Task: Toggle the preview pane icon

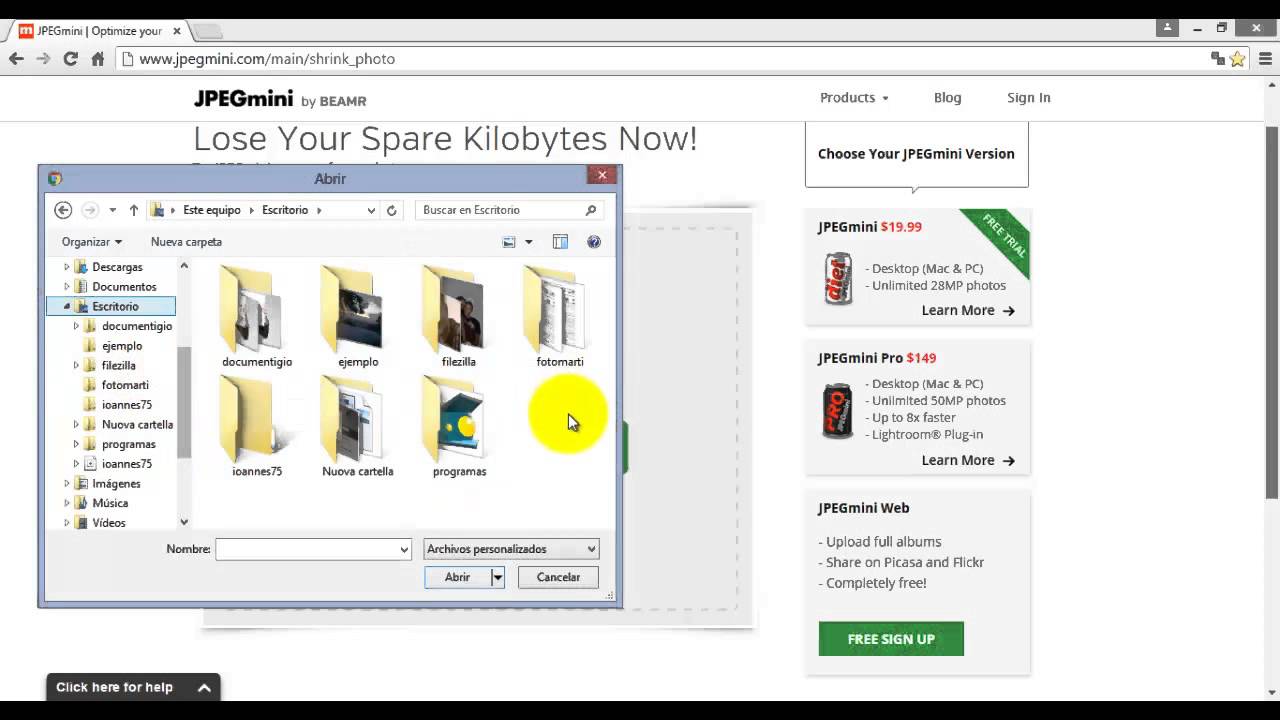Action: pos(560,242)
